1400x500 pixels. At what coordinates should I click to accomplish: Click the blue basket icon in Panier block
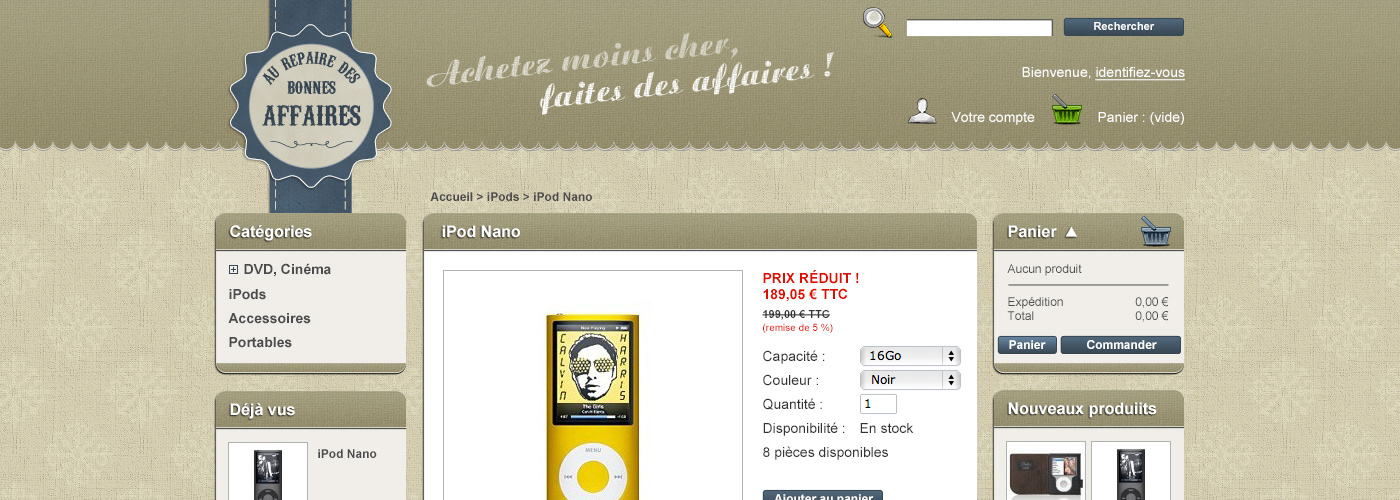click(1156, 232)
